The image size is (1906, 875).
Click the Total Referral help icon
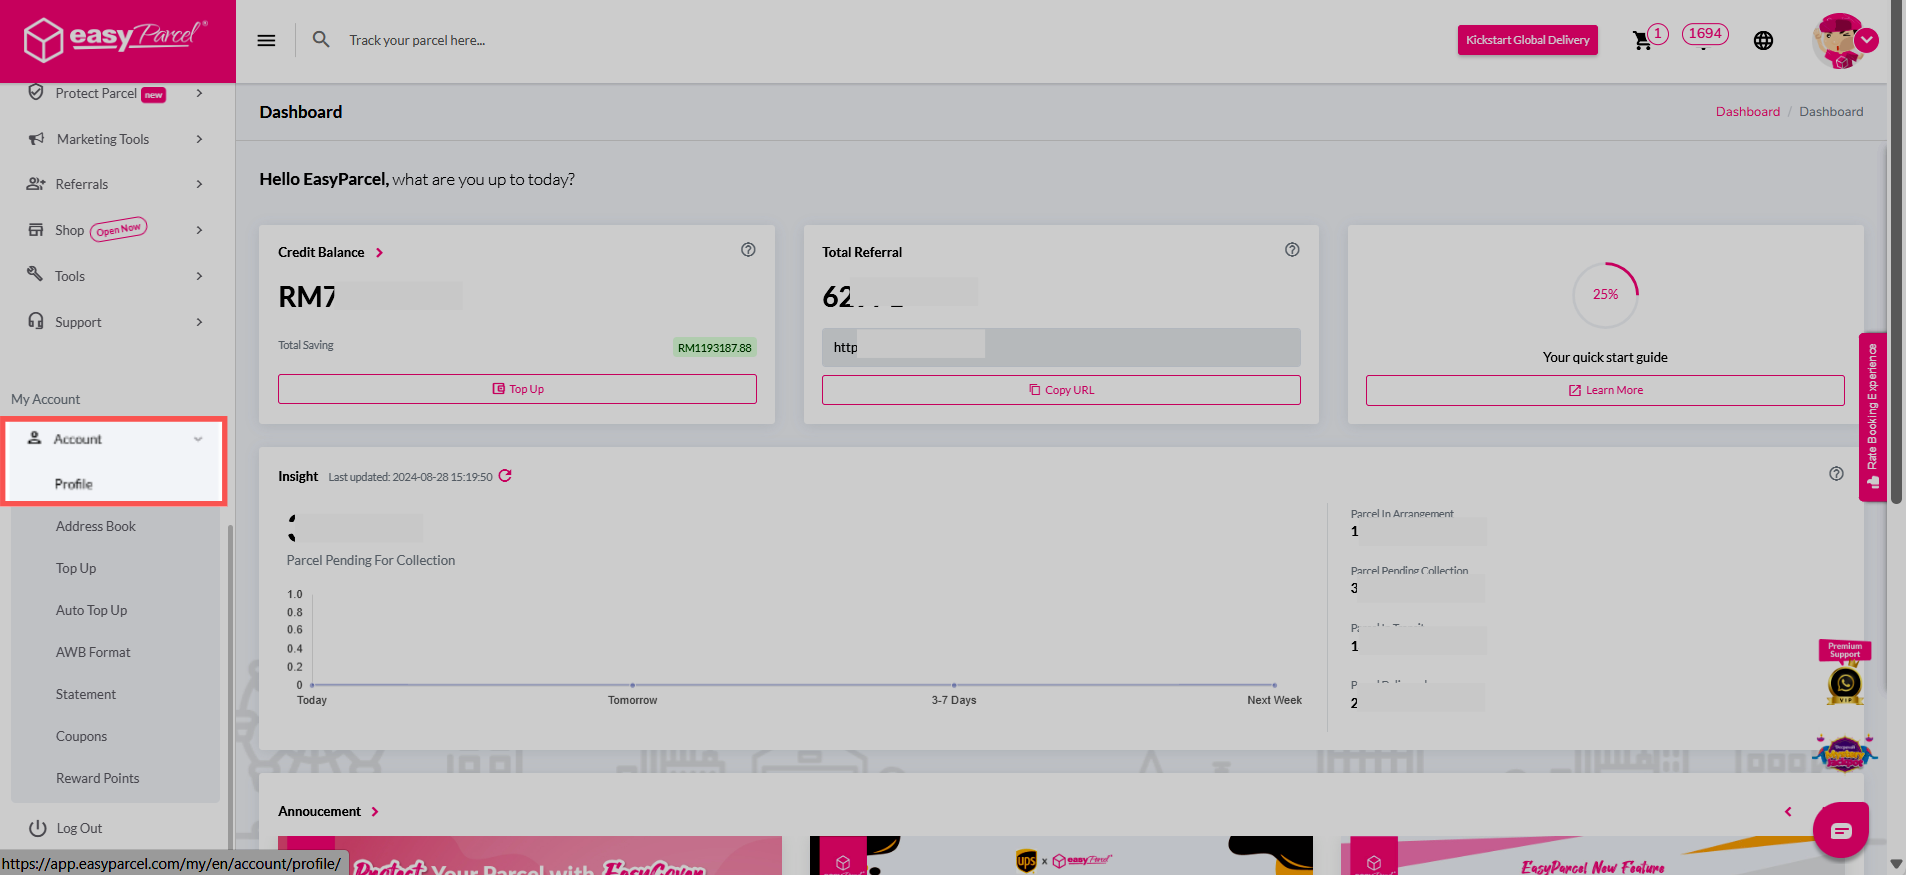click(x=1292, y=250)
